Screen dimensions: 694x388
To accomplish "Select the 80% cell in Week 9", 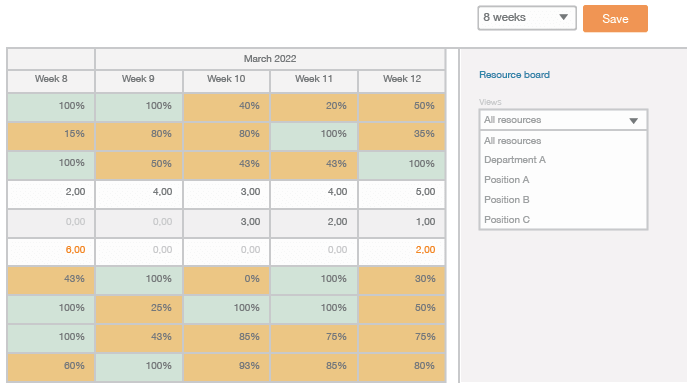I will tap(139, 136).
